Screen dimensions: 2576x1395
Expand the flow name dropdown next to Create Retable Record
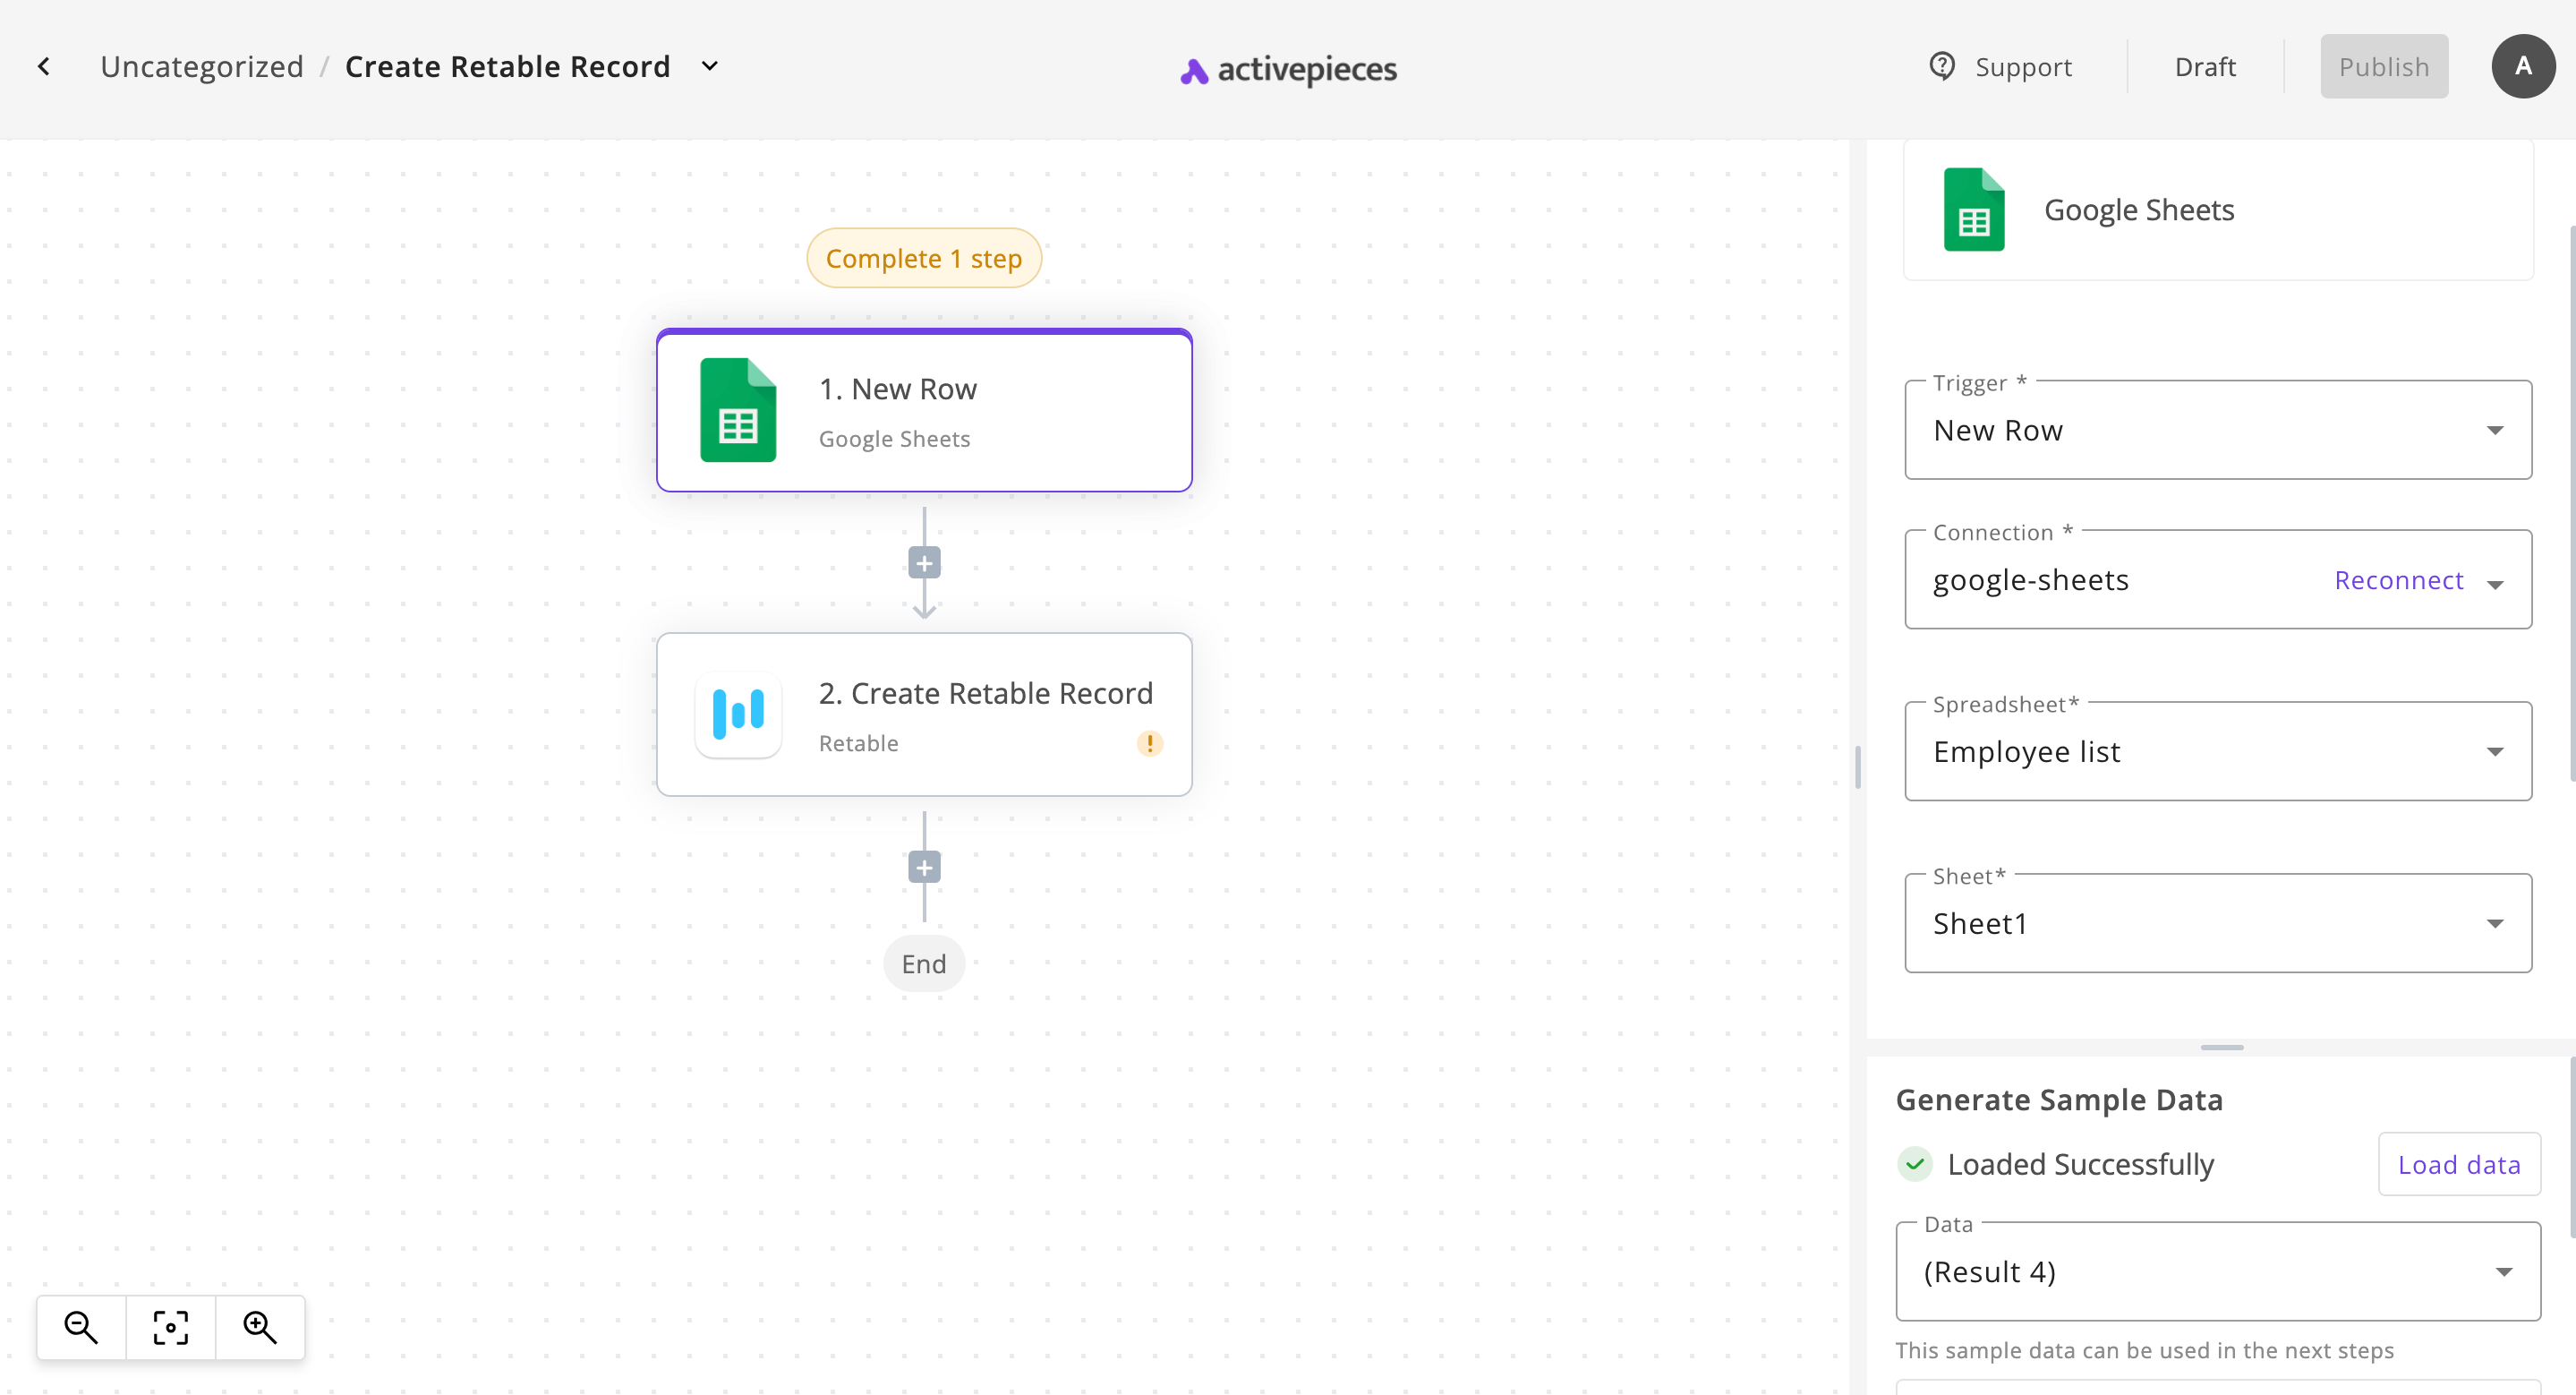[x=710, y=66]
